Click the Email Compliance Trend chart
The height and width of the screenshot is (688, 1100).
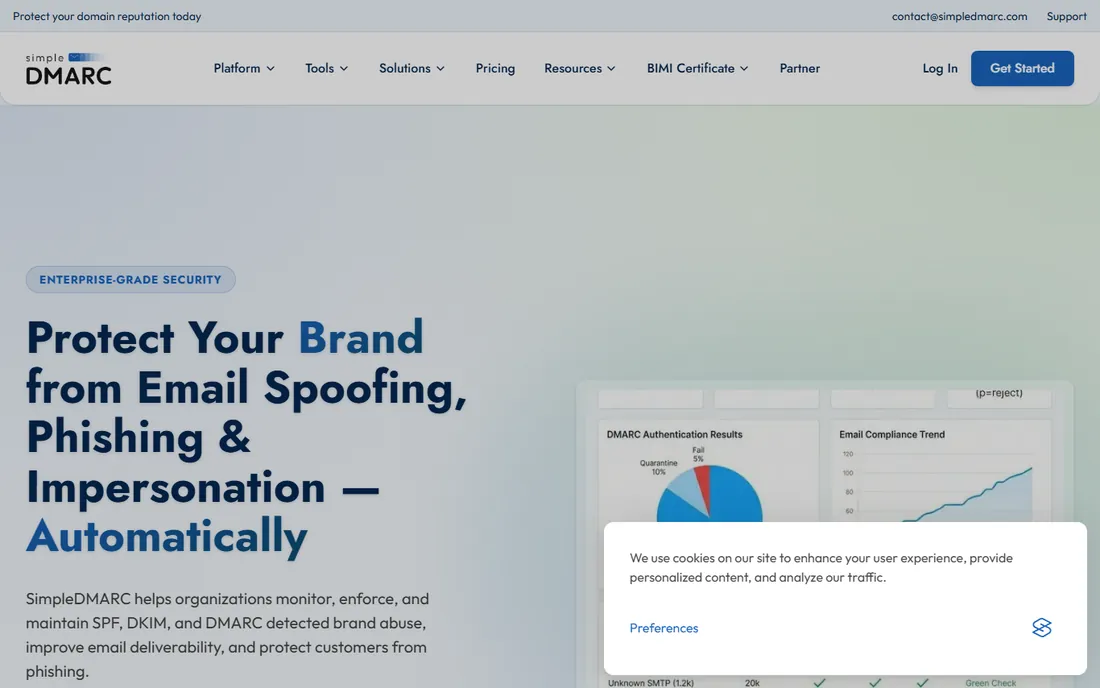coord(940,486)
